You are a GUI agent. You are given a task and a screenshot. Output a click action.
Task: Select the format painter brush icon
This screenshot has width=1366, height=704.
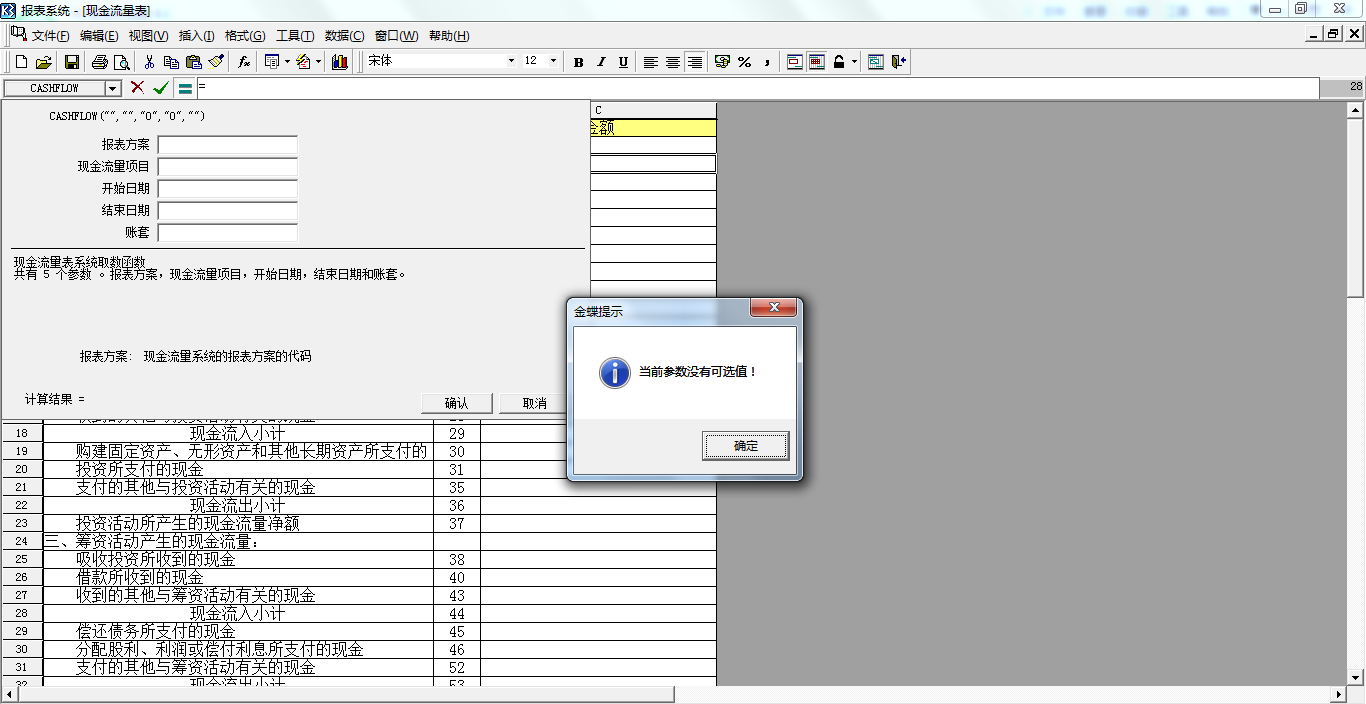216,62
